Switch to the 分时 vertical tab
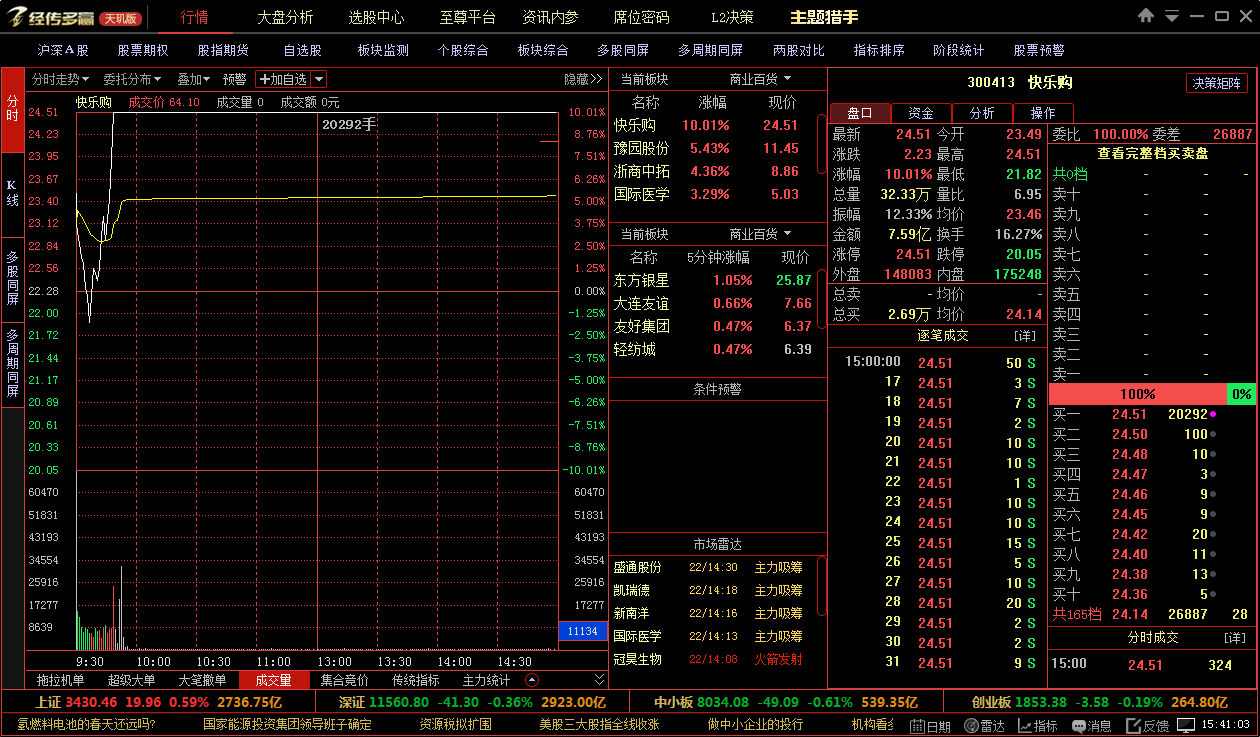This screenshot has height=737, width=1260. point(12,108)
